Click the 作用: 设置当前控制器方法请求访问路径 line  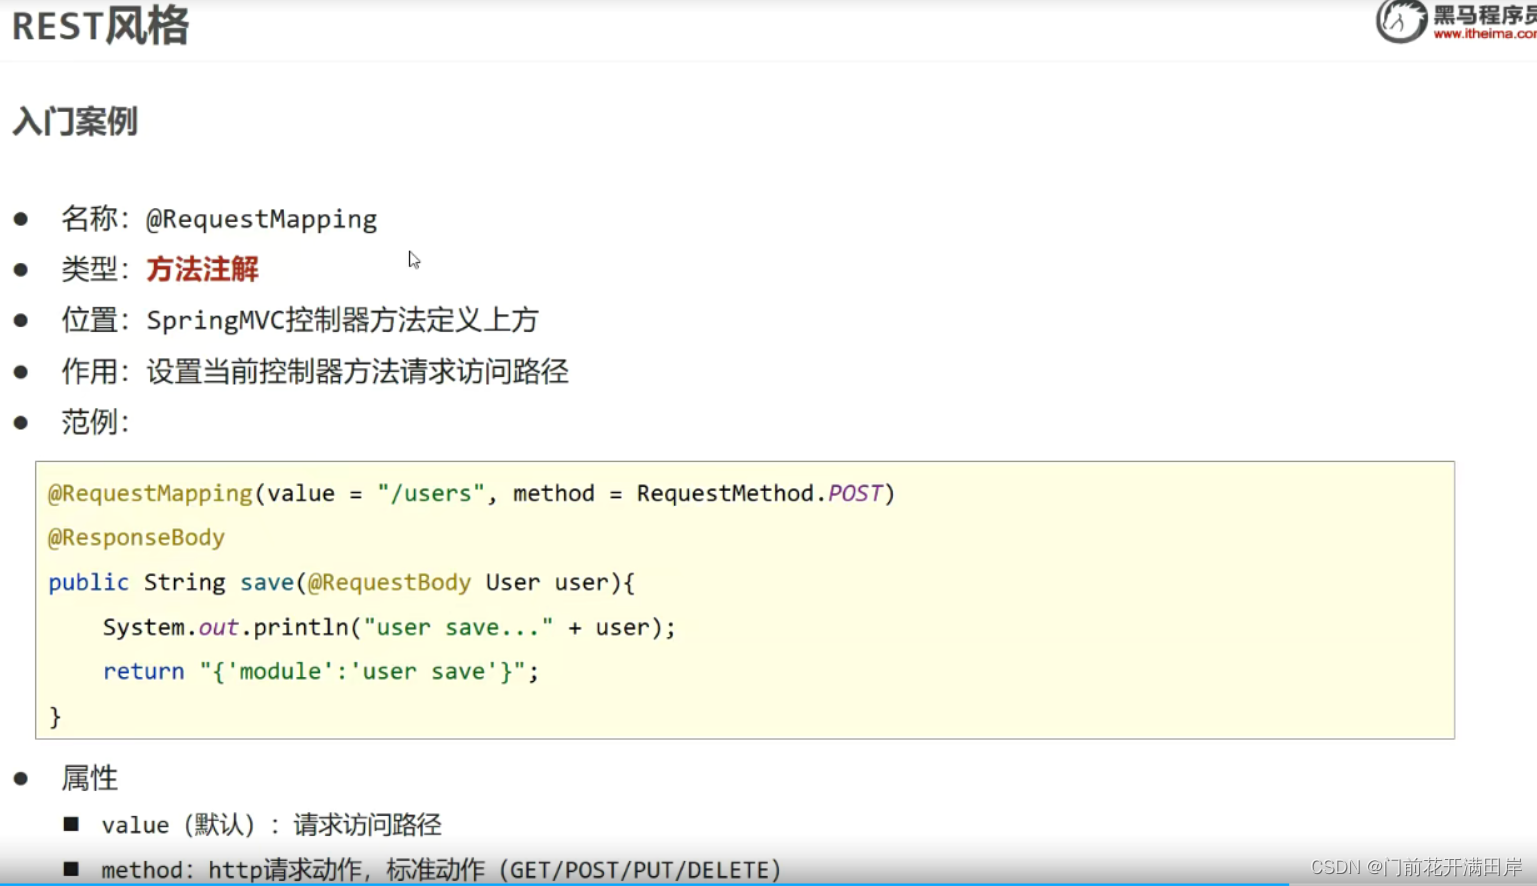315,372
